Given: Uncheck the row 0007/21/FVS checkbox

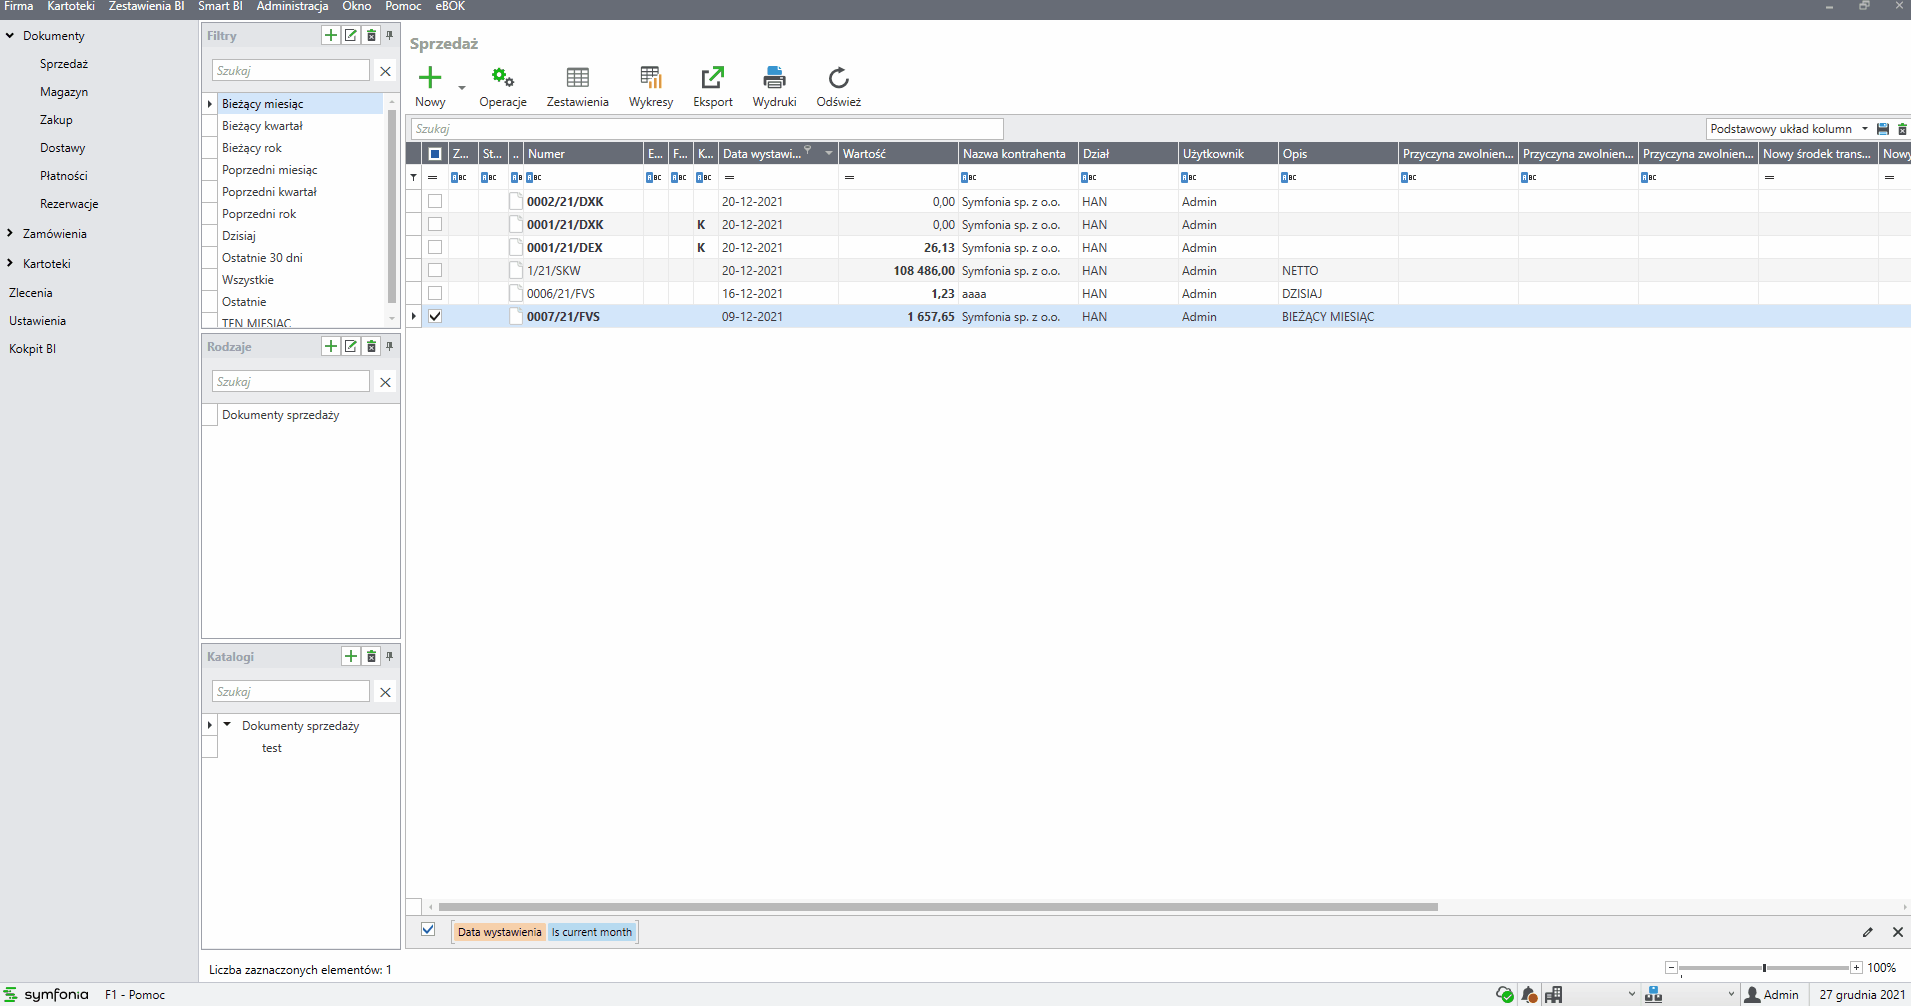Looking at the screenshot, I should 435,316.
